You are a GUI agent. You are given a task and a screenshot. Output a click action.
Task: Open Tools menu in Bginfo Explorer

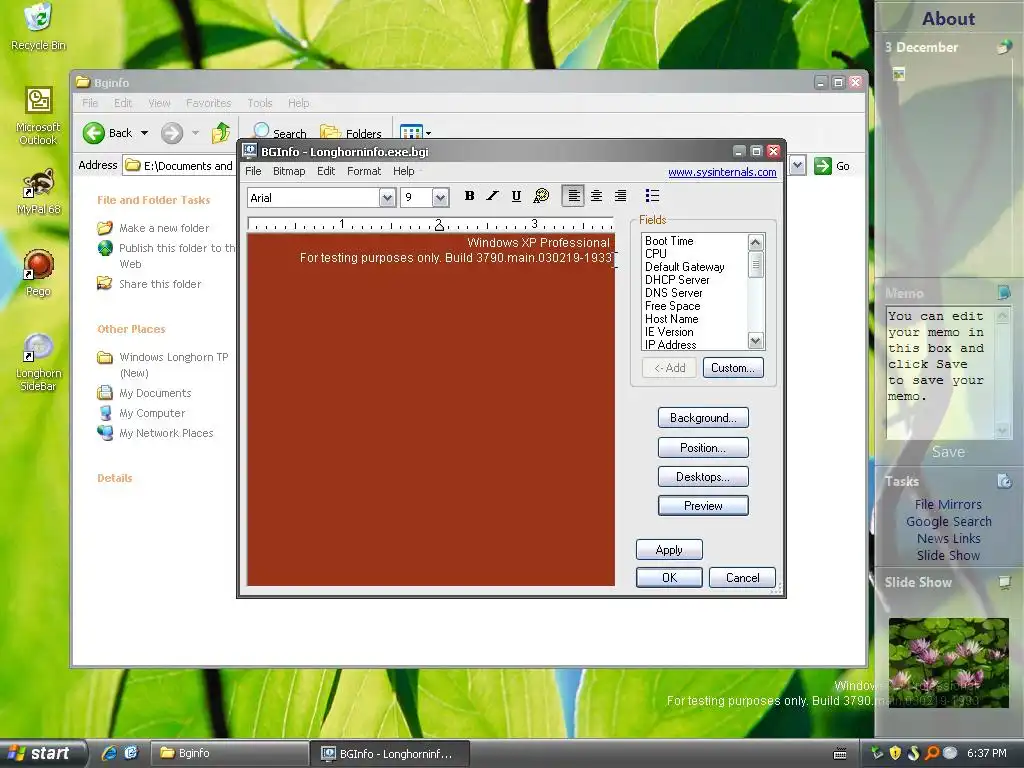259,103
